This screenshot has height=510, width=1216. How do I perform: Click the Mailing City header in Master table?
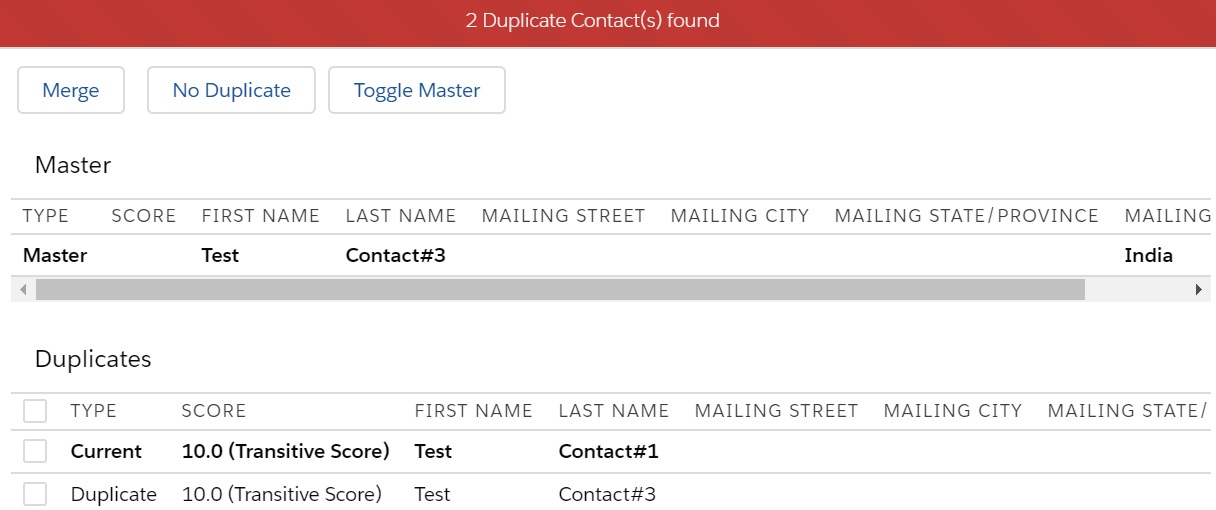pos(739,216)
